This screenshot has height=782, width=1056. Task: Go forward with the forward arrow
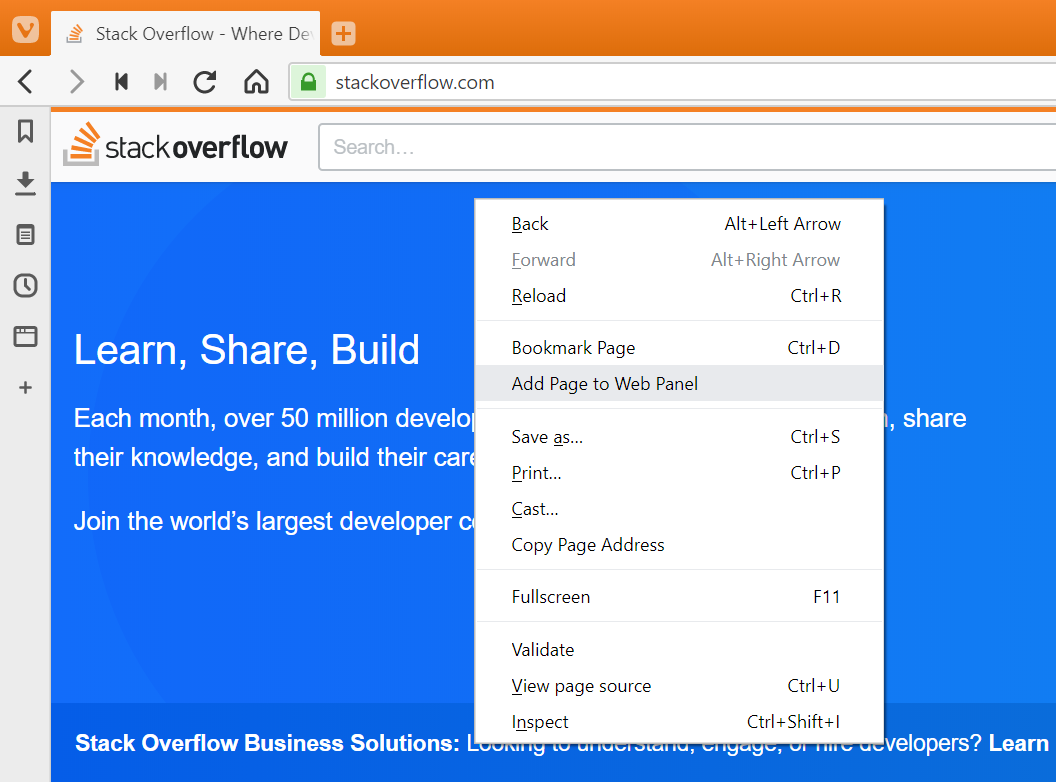[x=77, y=82]
